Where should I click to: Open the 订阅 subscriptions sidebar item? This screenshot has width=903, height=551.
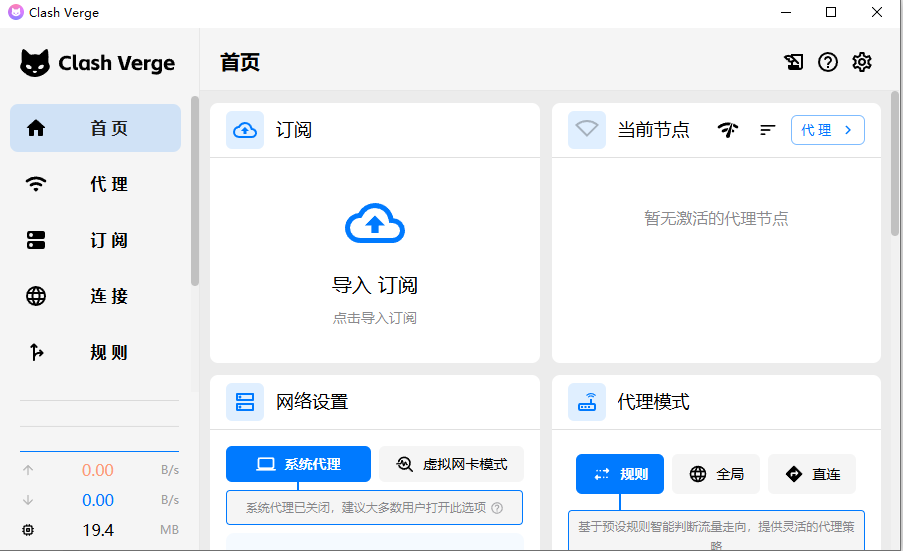click(x=96, y=240)
